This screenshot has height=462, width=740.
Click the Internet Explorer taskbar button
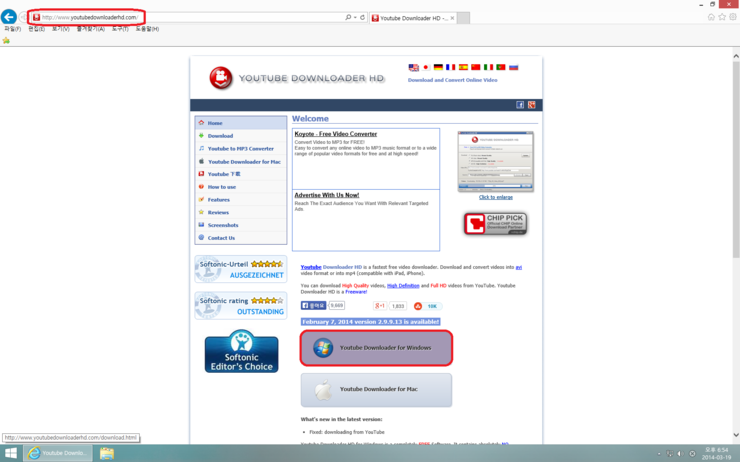[58, 454]
